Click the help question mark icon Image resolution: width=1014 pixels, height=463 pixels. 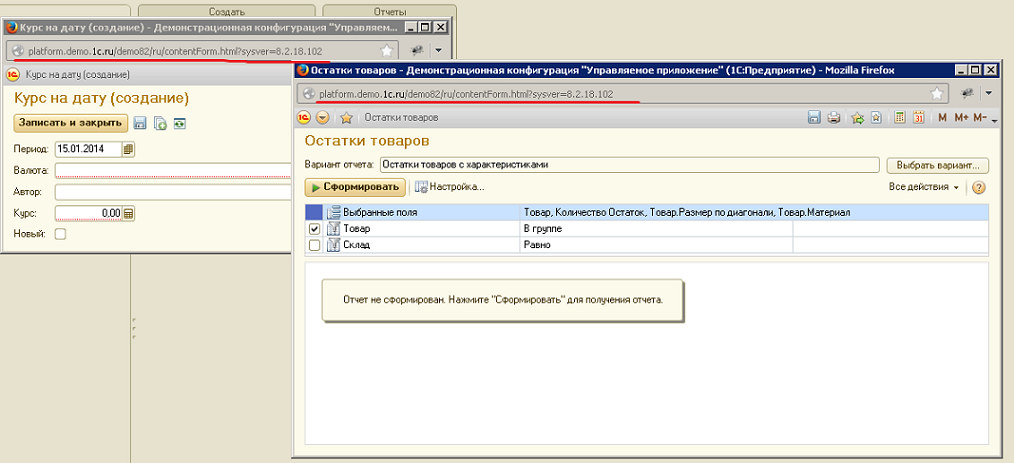979,188
